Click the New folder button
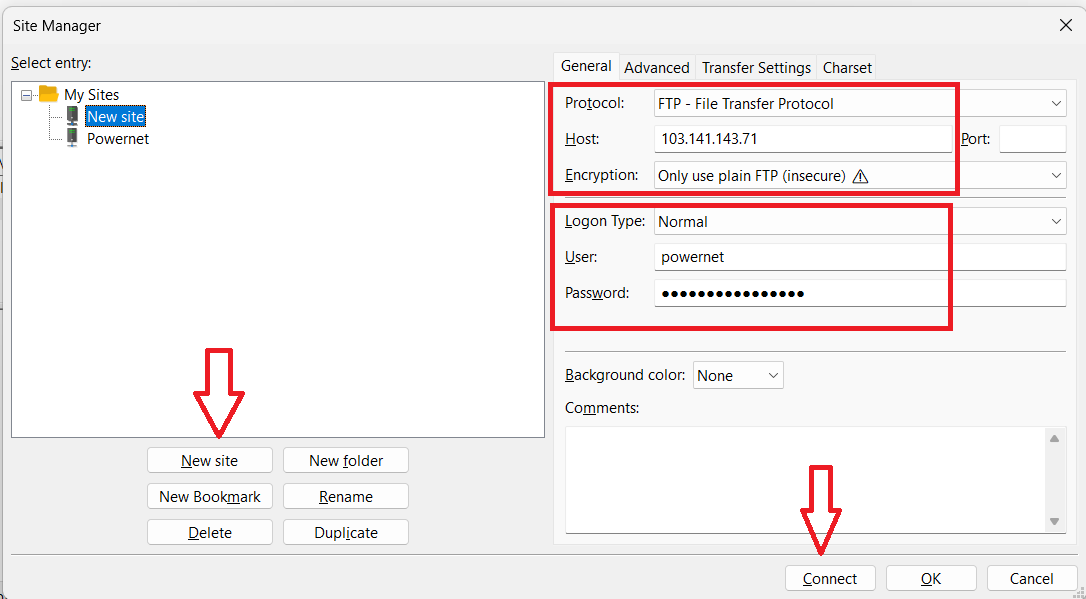 [346, 460]
